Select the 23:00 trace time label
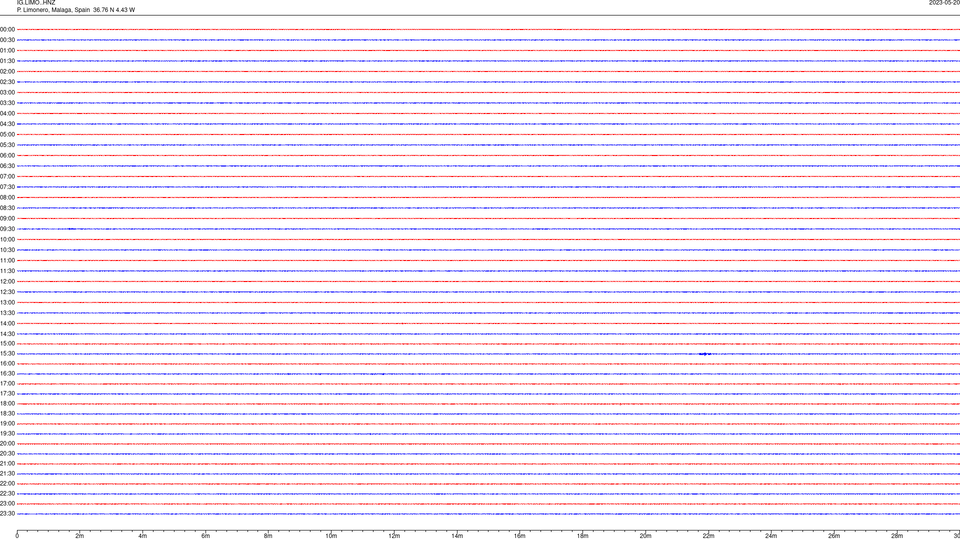 pos(7,504)
